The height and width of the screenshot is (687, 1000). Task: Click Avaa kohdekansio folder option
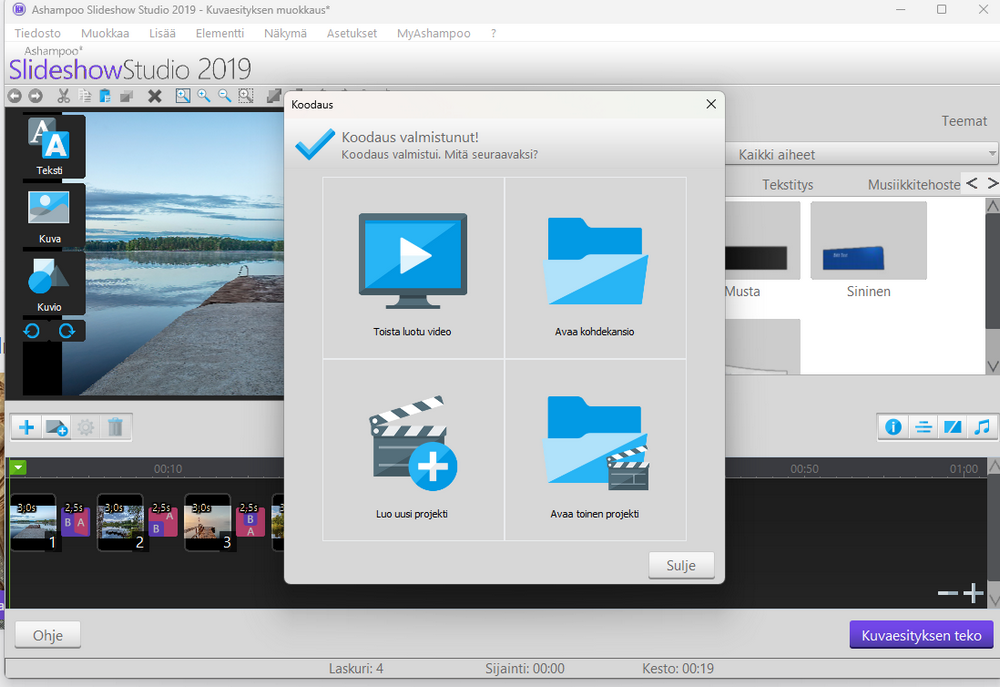595,268
